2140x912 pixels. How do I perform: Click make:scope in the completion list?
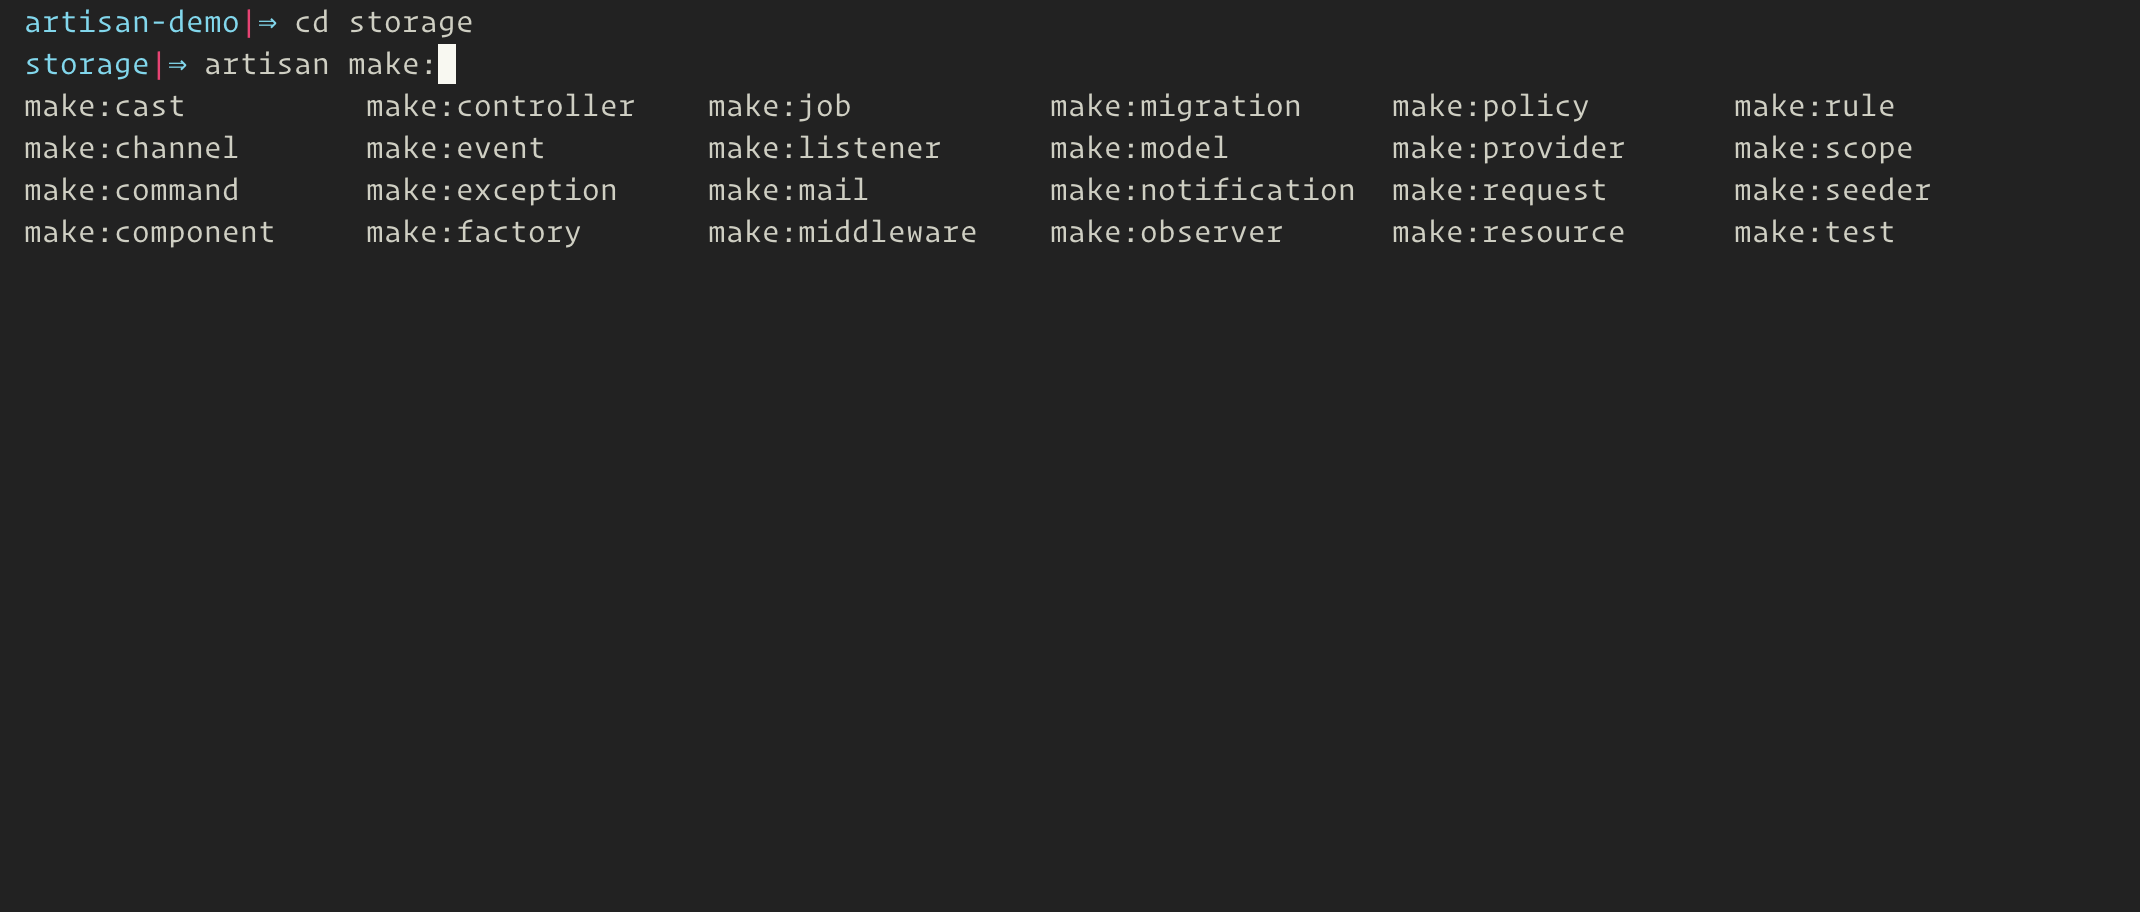pos(1824,149)
